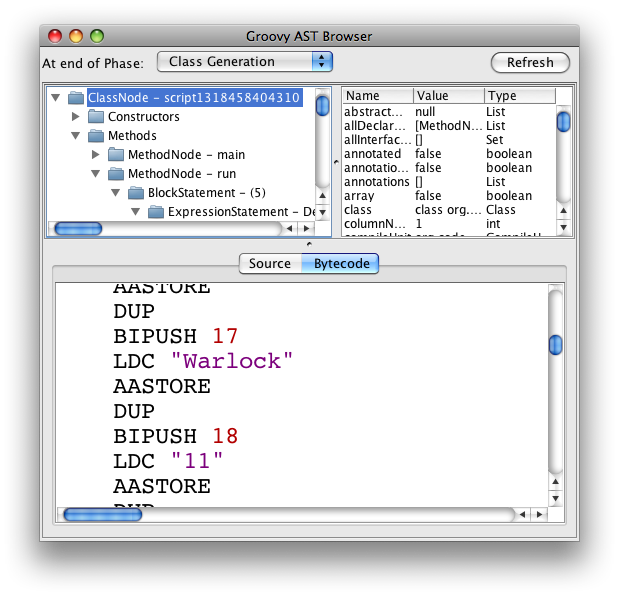Click the BlockStatement folder icon
Viewport: 619px width, 596px height.
click(x=136, y=193)
